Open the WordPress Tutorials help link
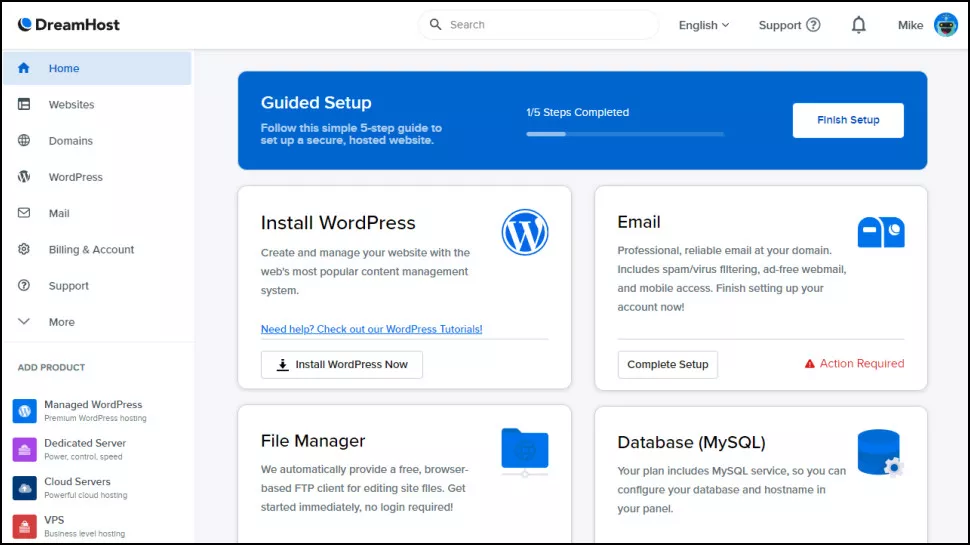970x545 pixels. coord(371,329)
